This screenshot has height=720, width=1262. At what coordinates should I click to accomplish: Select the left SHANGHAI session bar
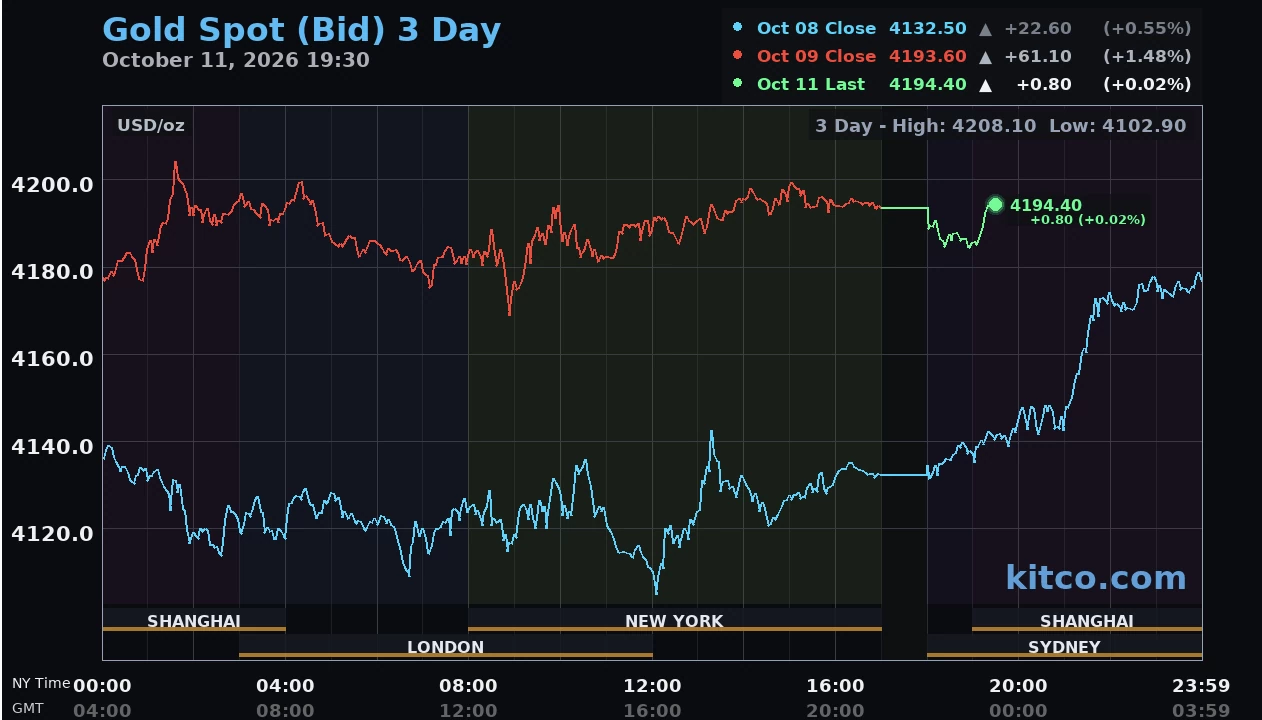click(x=194, y=620)
